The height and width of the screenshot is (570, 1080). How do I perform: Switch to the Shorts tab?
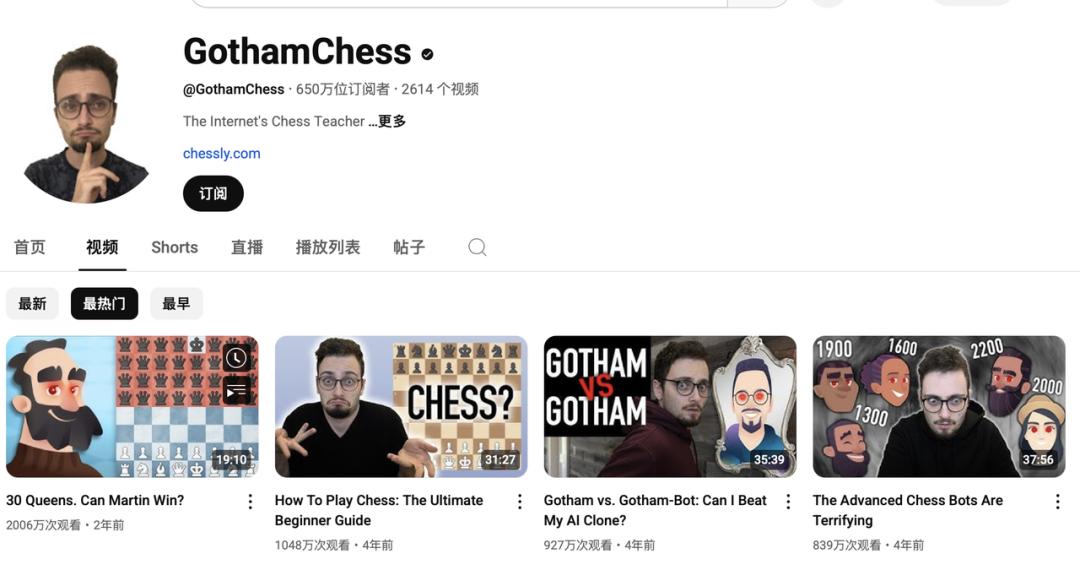(x=174, y=247)
